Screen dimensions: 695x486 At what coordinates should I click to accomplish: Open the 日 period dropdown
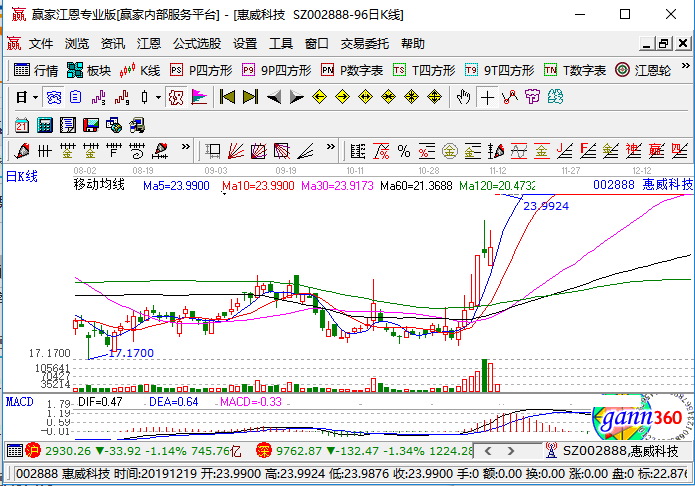pos(27,97)
